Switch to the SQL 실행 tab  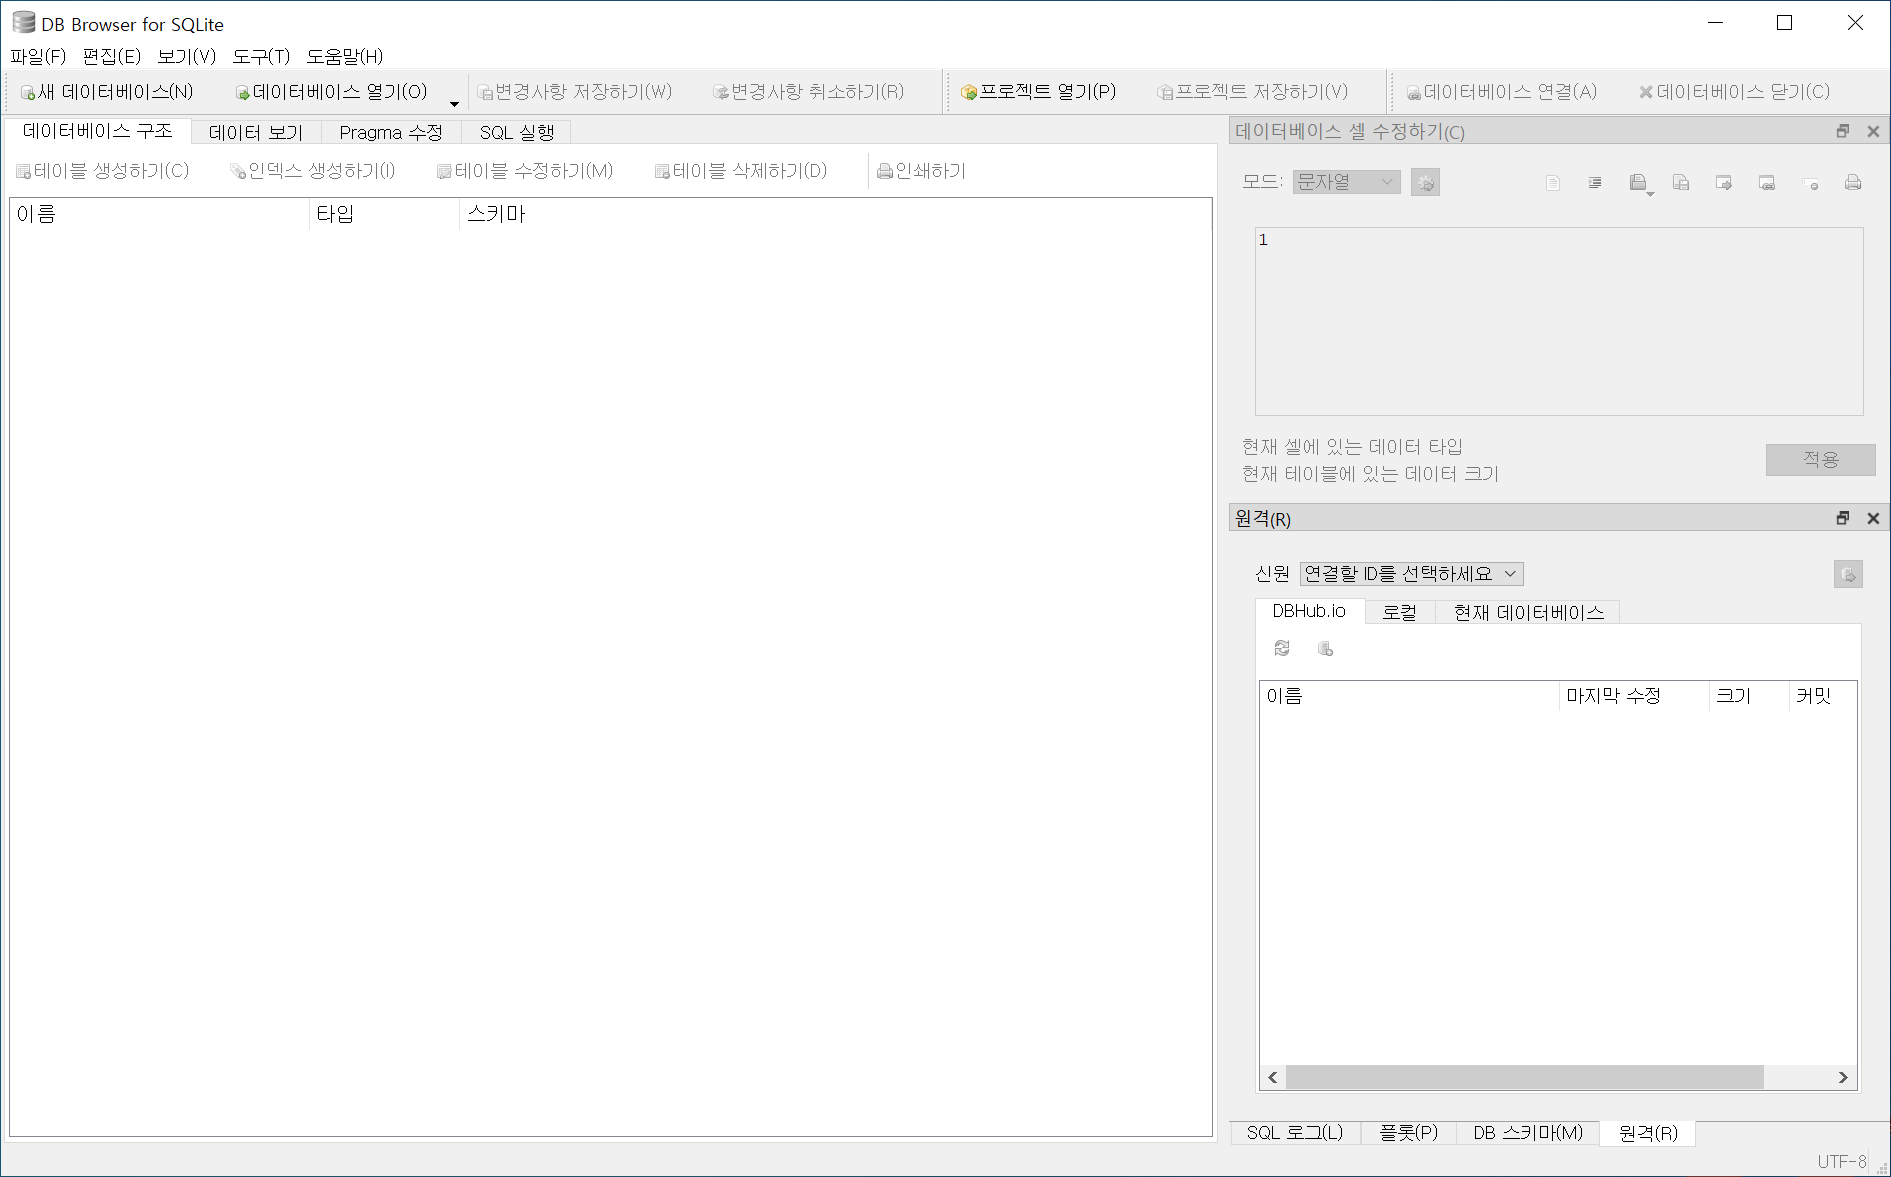click(x=516, y=132)
